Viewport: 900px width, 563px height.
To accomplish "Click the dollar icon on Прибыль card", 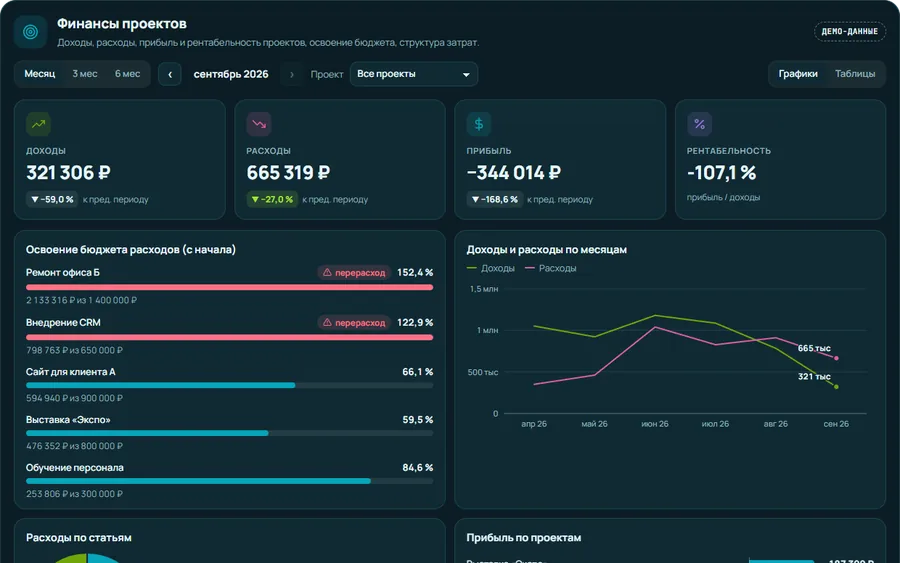I will (479, 124).
